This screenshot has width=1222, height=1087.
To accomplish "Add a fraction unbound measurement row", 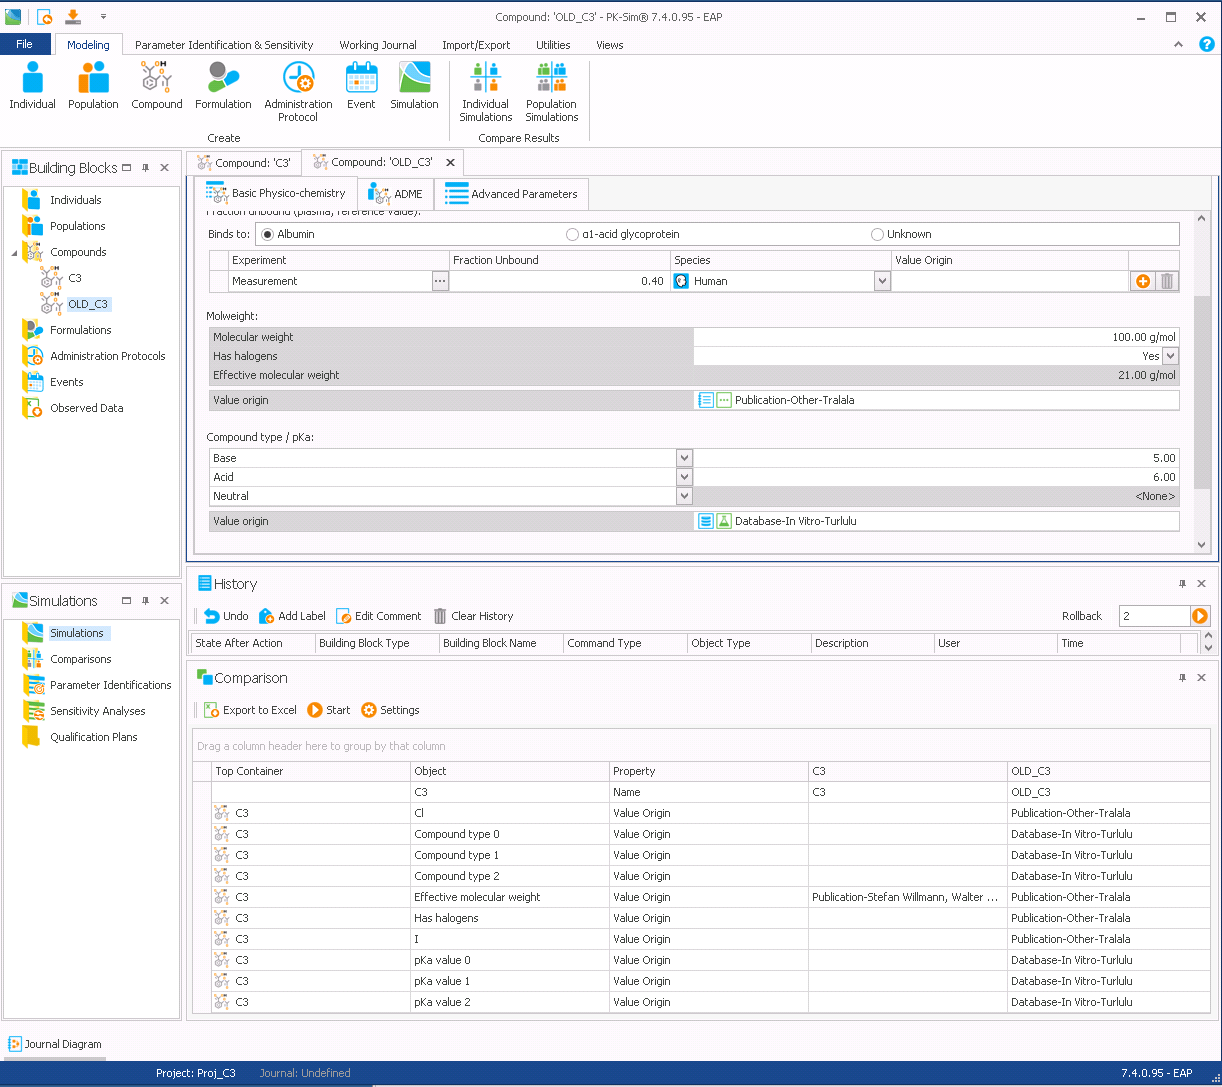I will click(x=1143, y=281).
